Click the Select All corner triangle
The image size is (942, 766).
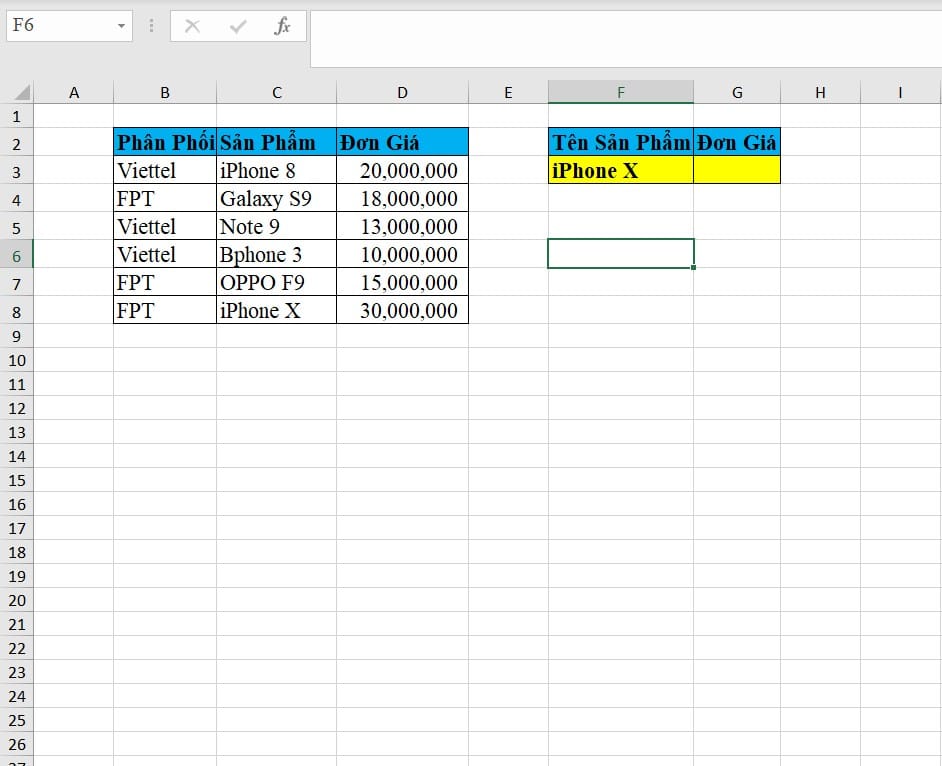point(22,92)
